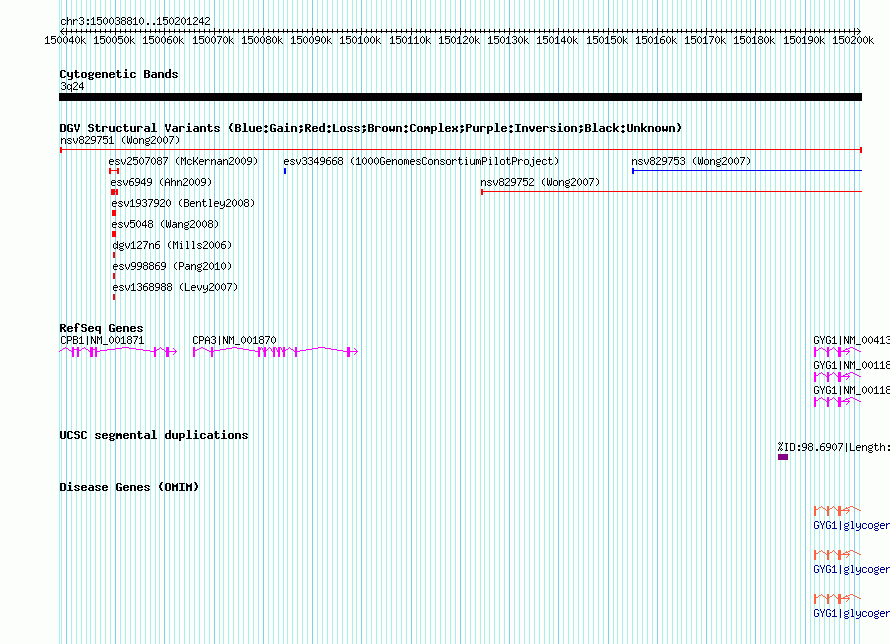Open variant nsv829753 (Wong2007) label
890x644 pixels.
tap(691, 161)
